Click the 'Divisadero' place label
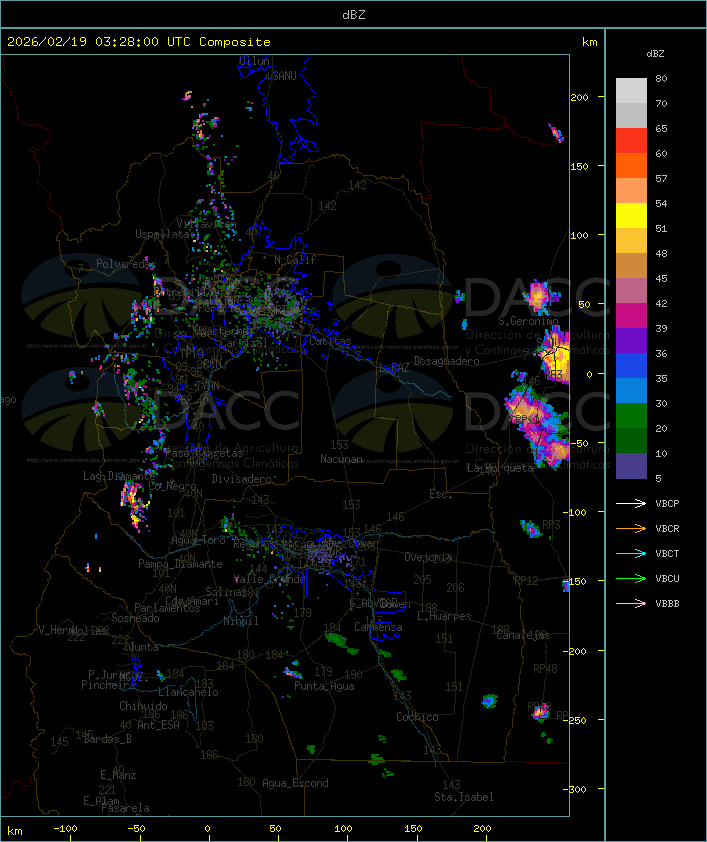Screen dimensions: 707x842 (241, 478)
